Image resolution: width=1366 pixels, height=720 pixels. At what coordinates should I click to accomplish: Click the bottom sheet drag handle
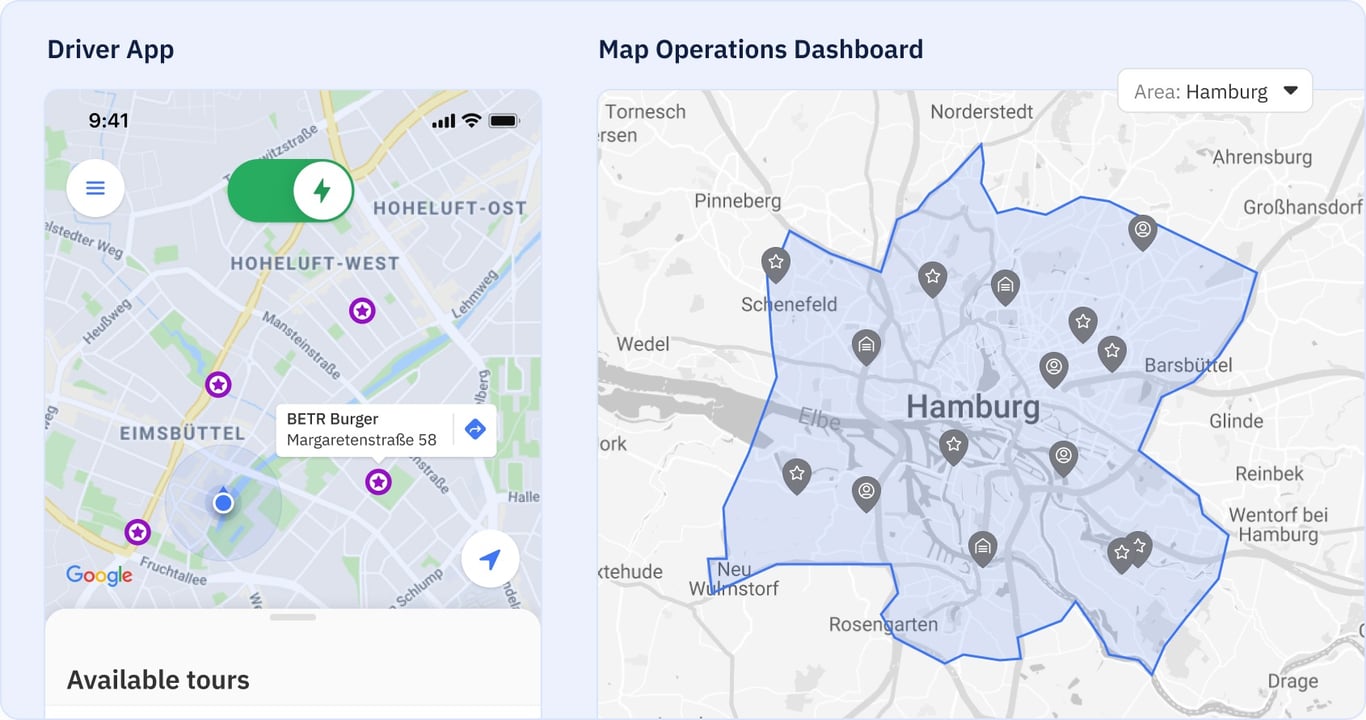293,617
